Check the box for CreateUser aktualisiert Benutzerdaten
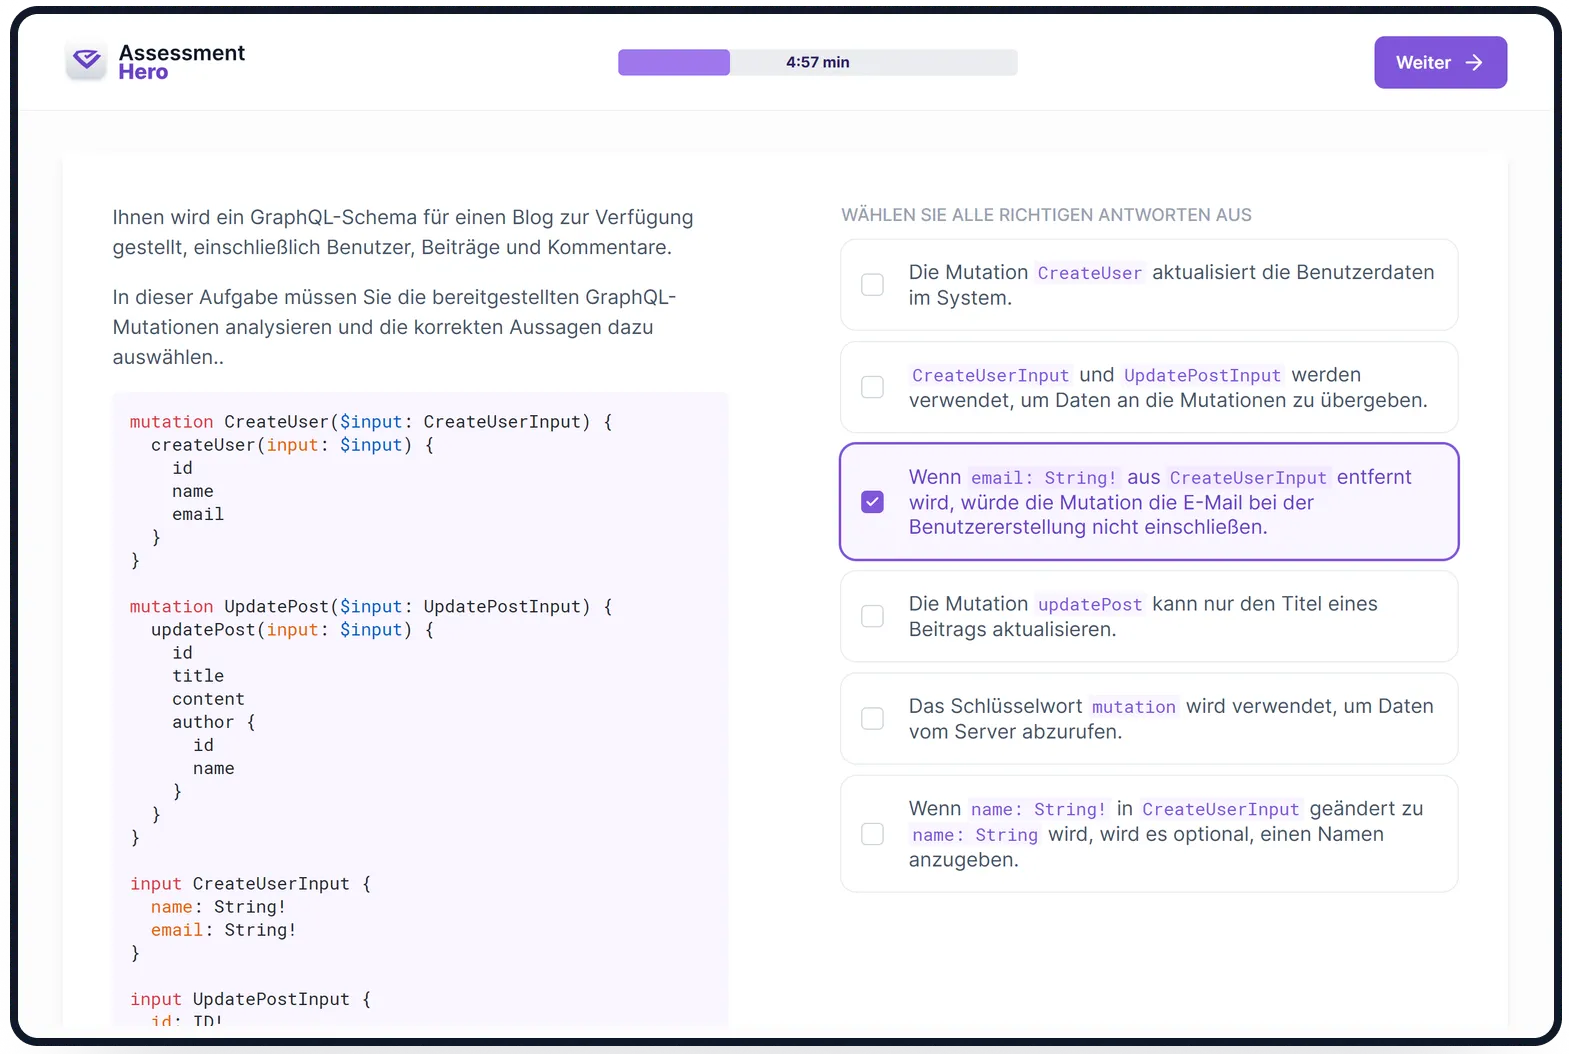The width and height of the screenshot is (1569, 1054). click(872, 285)
